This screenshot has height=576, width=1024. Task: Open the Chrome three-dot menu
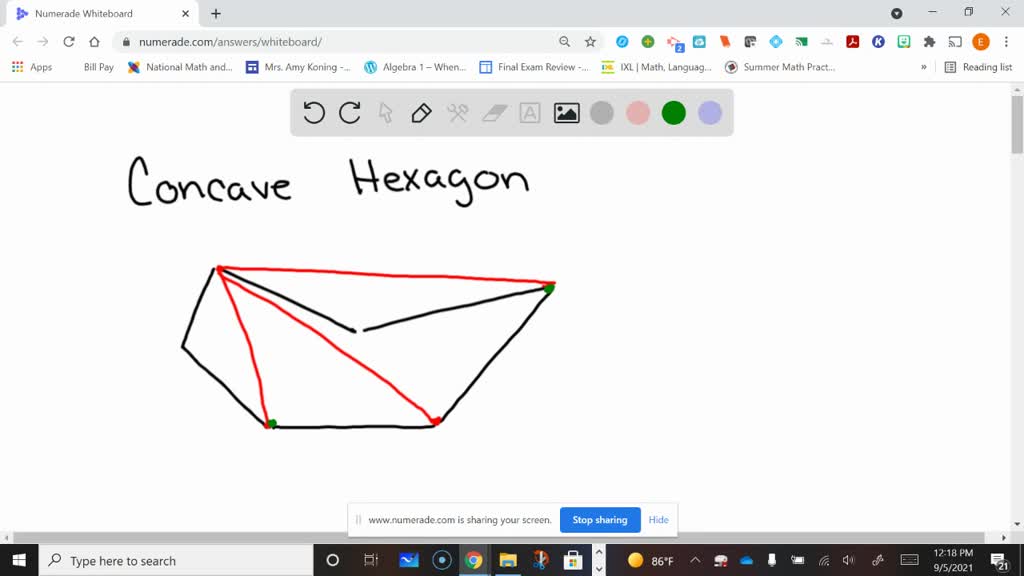click(1006, 43)
